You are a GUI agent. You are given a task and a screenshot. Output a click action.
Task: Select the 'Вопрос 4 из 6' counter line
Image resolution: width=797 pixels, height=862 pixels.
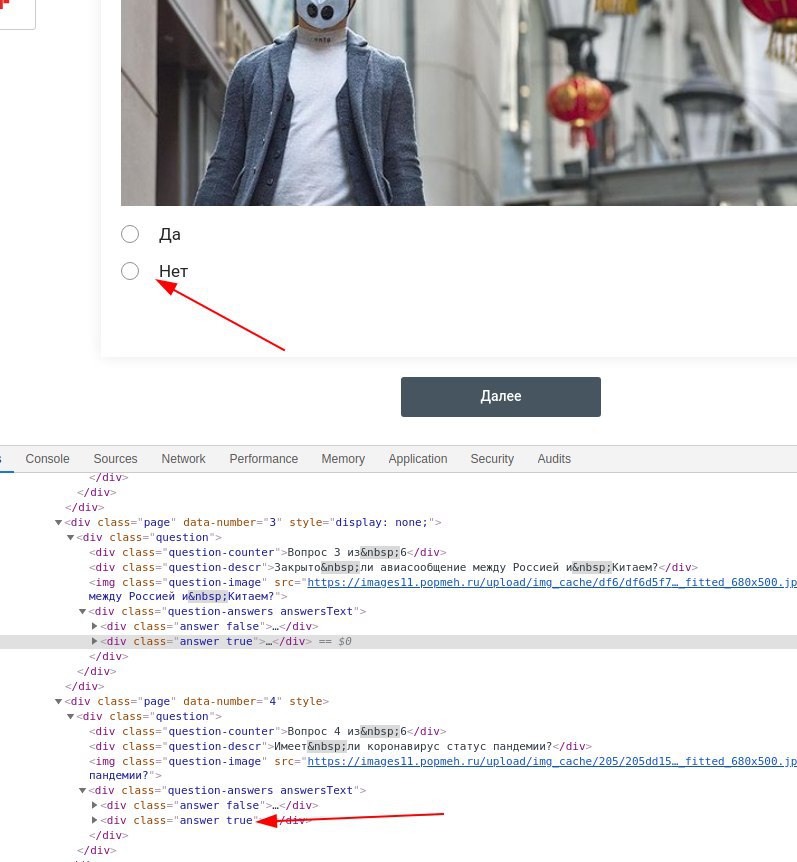click(268, 731)
